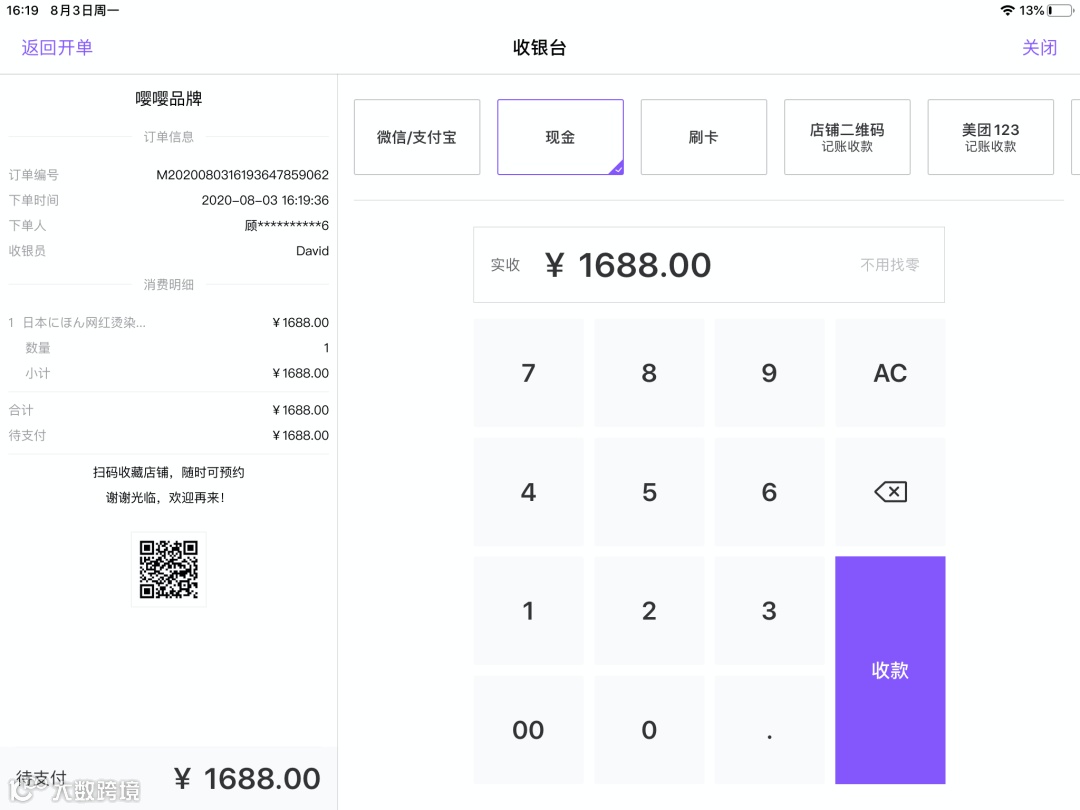The image size is (1080, 810).
Task: Tap the 00 keypad key
Action: click(528, 730)
